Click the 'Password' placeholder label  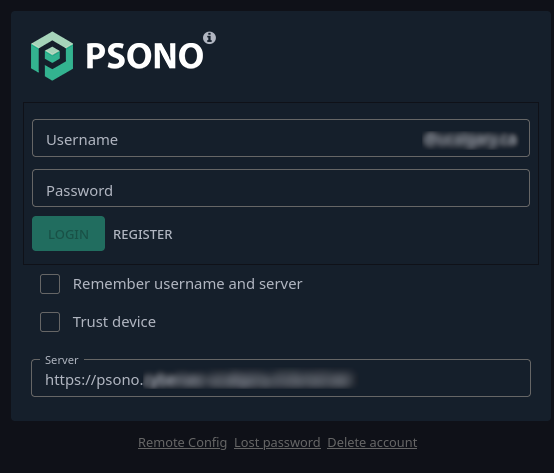point(79,191)
